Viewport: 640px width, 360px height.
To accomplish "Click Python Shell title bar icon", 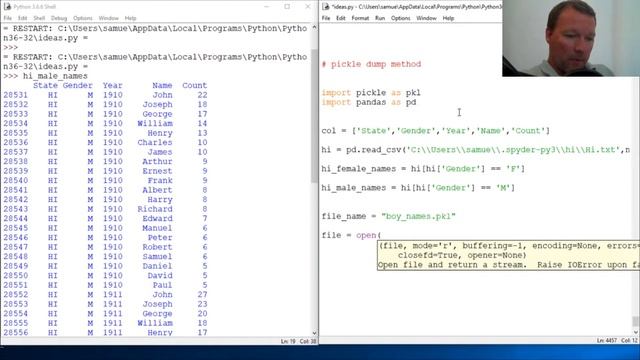I will pos(7,7).
